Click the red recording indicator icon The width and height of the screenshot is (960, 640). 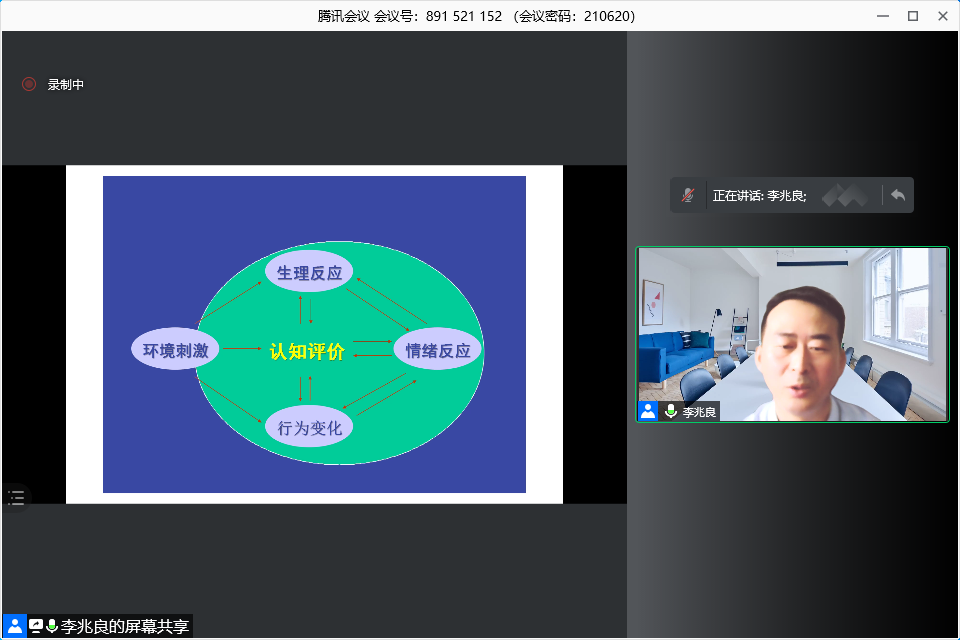coord(29,85)
